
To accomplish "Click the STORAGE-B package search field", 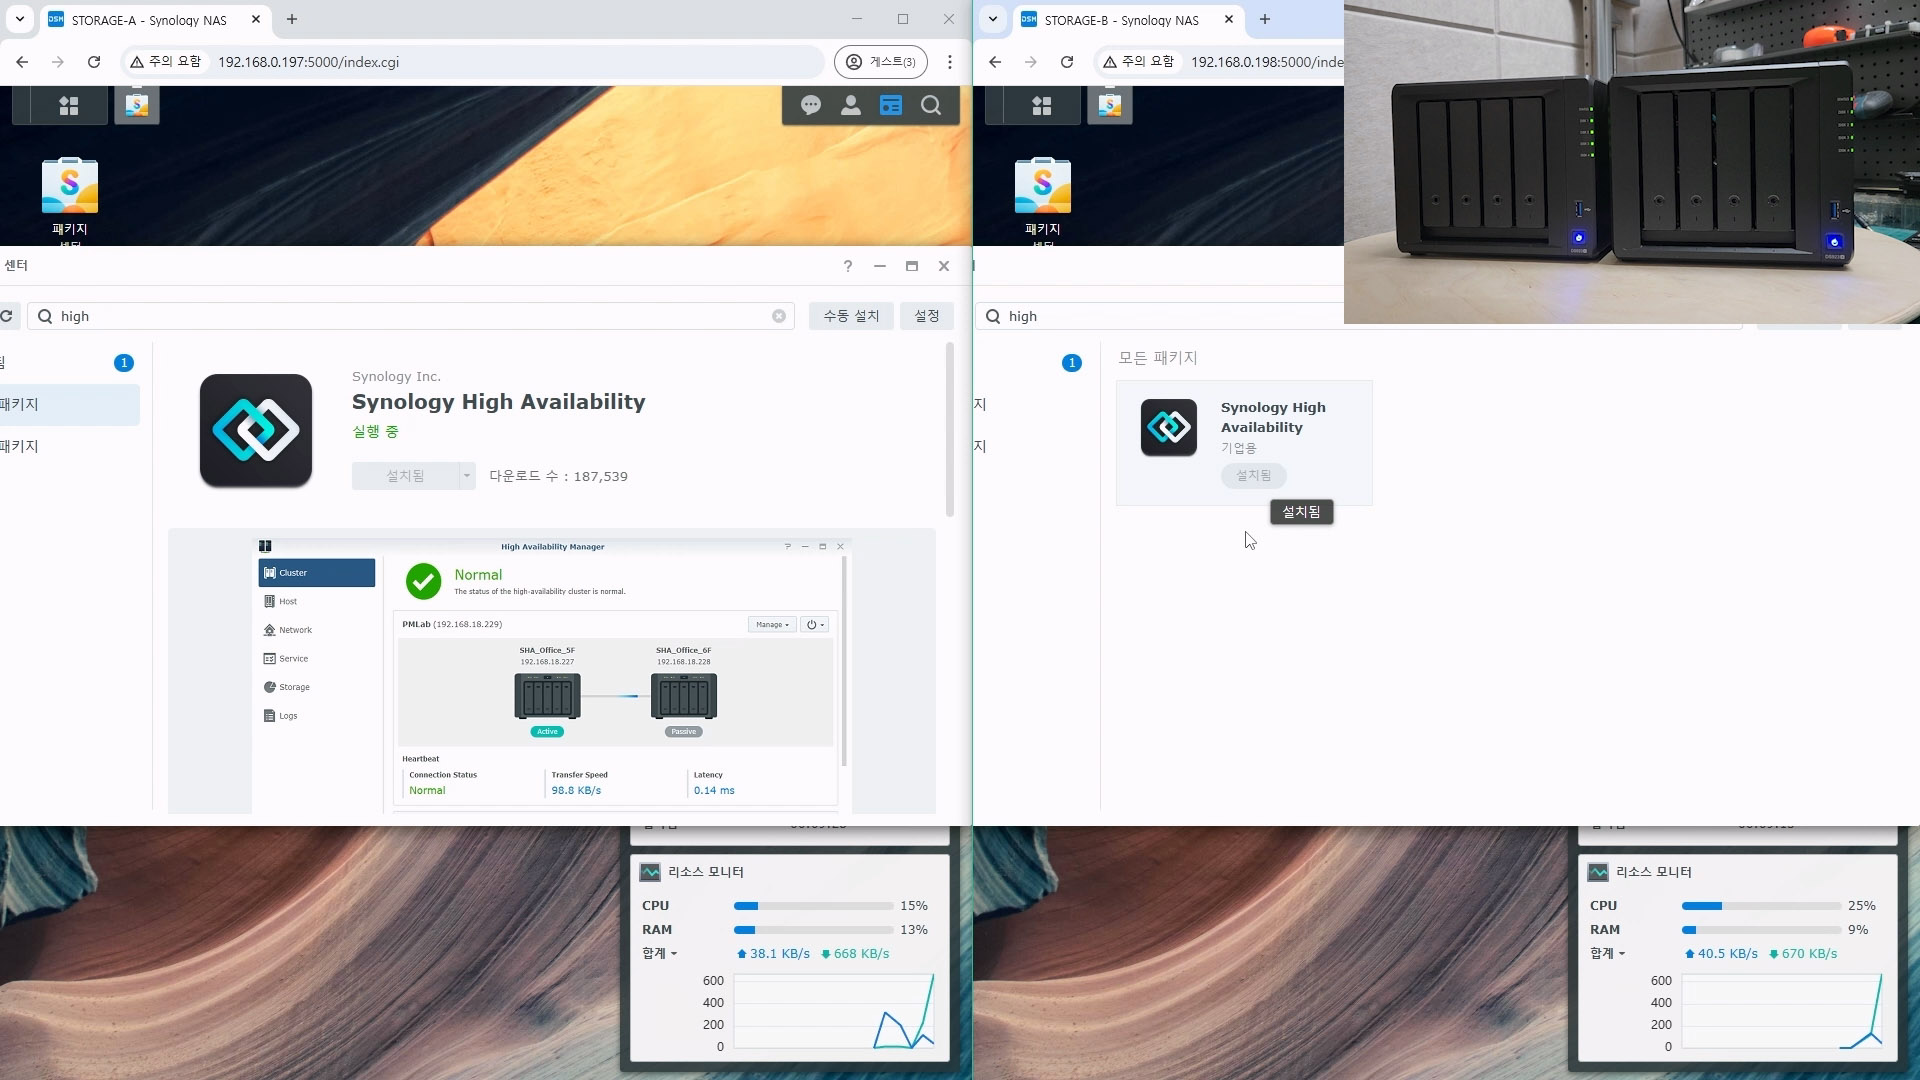I will pyautogui.click(x=1150, y=316).
